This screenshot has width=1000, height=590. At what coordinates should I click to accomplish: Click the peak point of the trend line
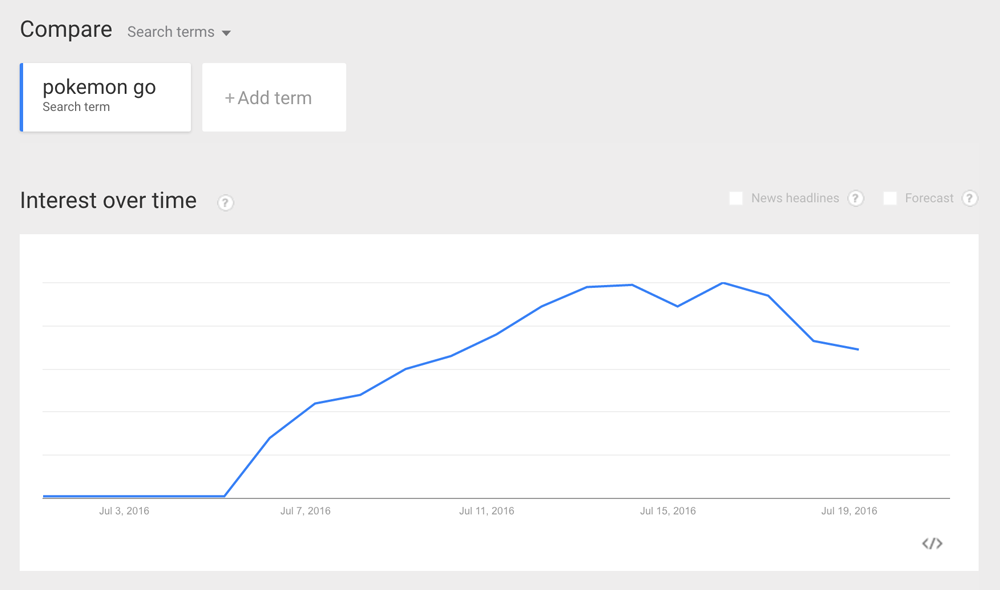pyautogui.click(x=723, y=283)
